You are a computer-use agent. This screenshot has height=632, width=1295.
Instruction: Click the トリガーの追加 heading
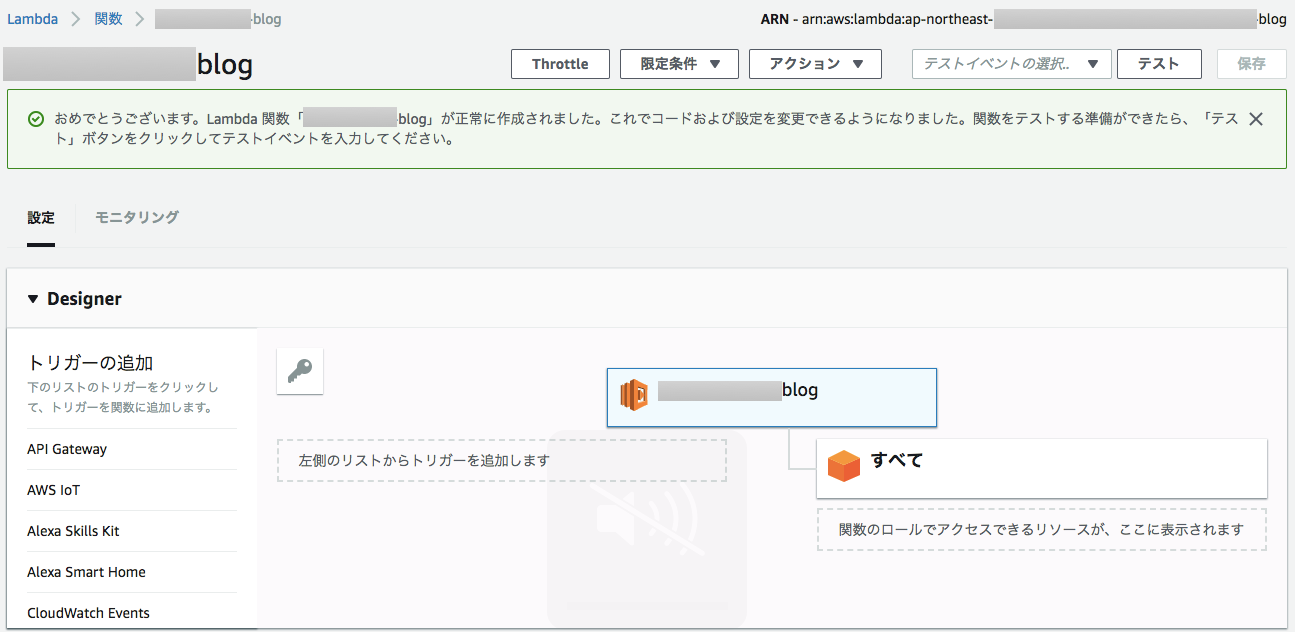[x=90, y=362]
